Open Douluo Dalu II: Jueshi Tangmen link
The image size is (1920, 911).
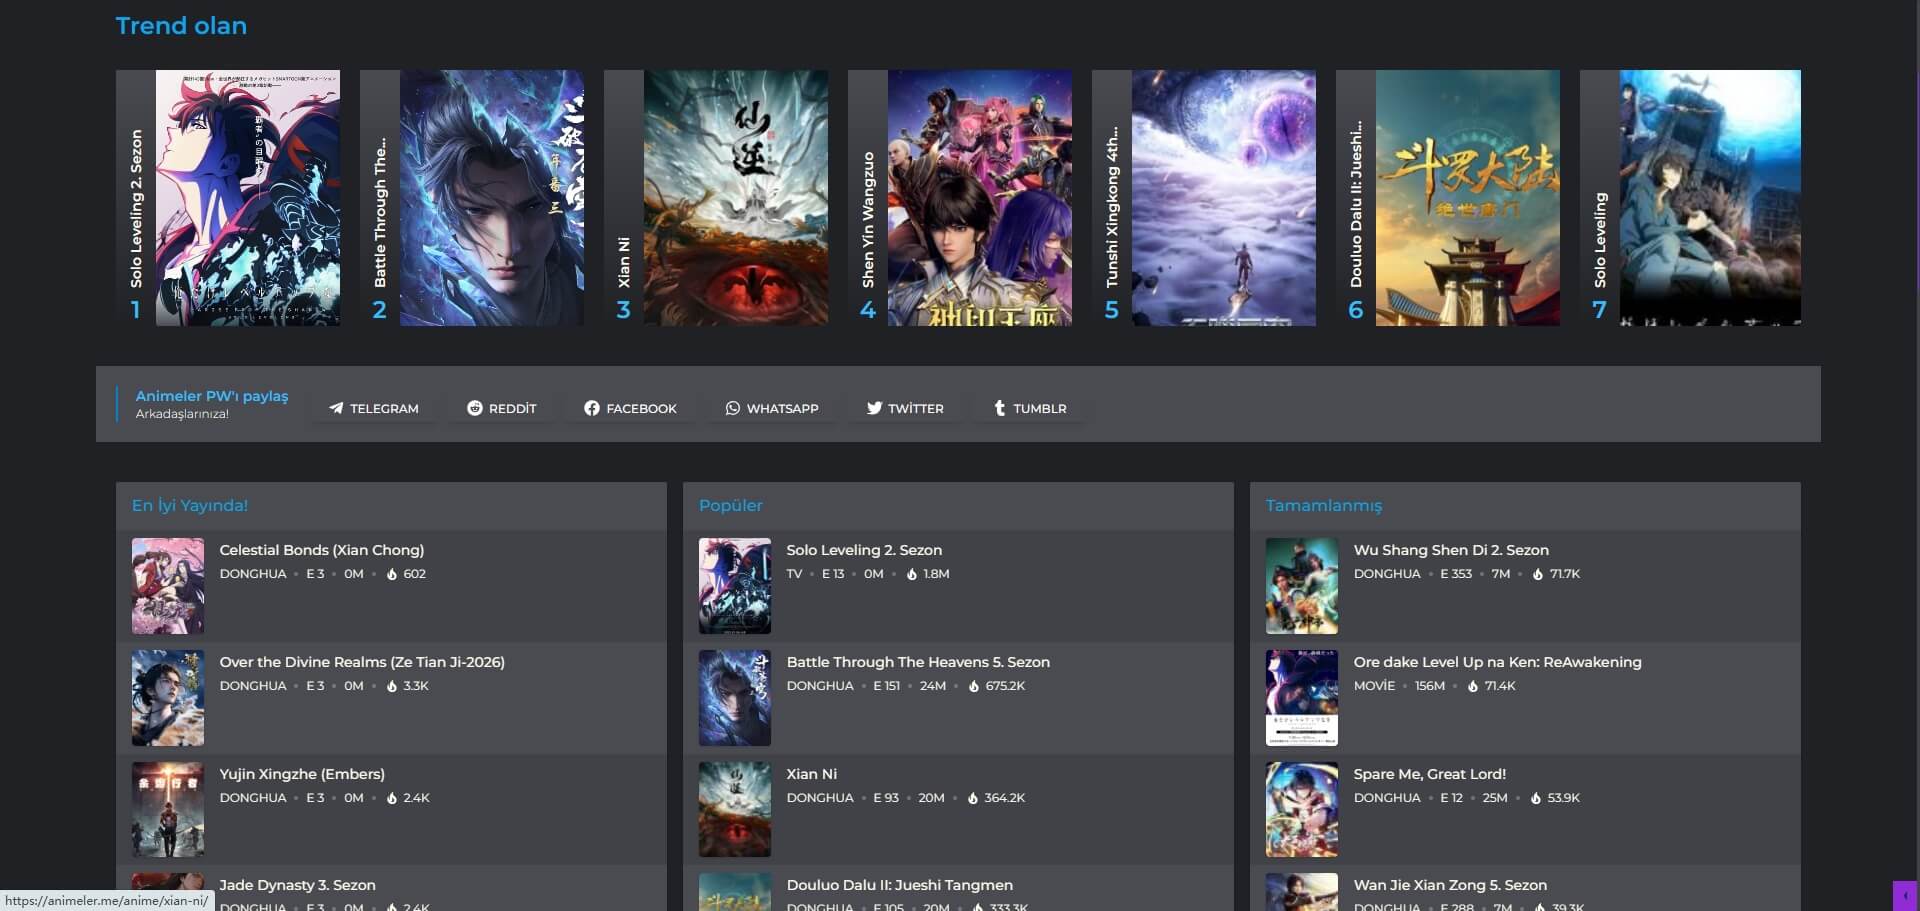click(x=899, y=885)
